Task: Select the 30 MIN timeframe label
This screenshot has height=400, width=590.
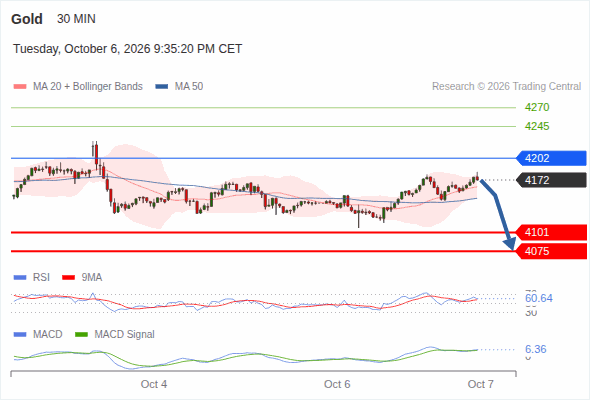Action: 76,19
